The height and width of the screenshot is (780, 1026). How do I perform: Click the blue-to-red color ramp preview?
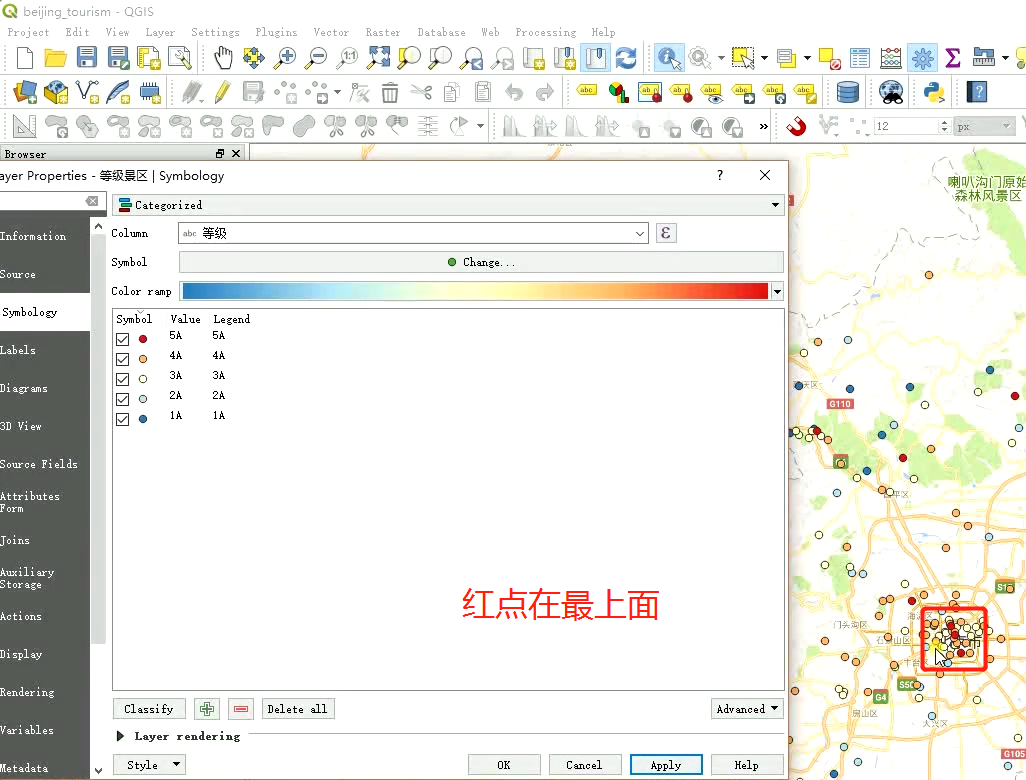(x=470, y=291)
